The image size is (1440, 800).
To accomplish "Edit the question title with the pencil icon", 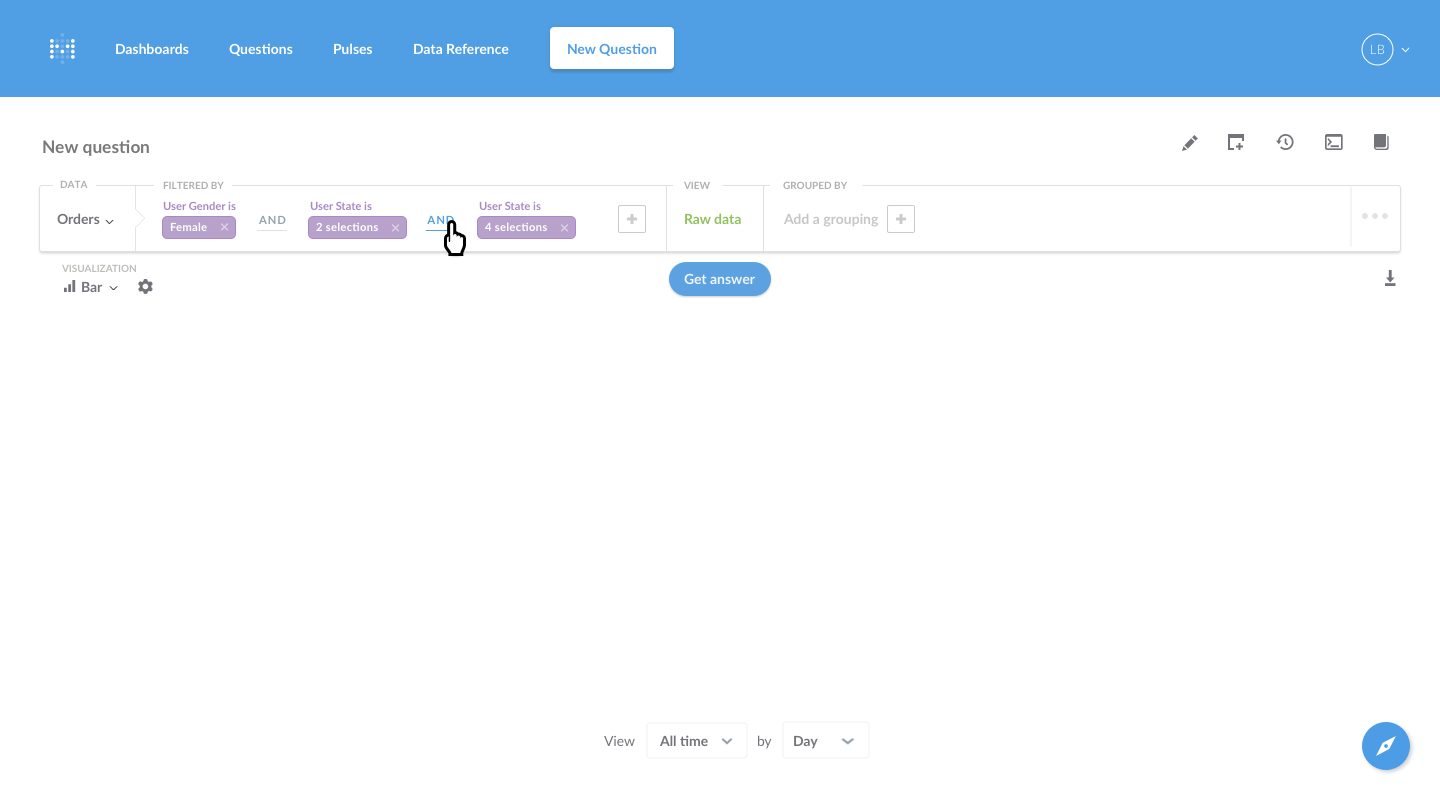I will pyautogui.click(x=1189, y=142).
